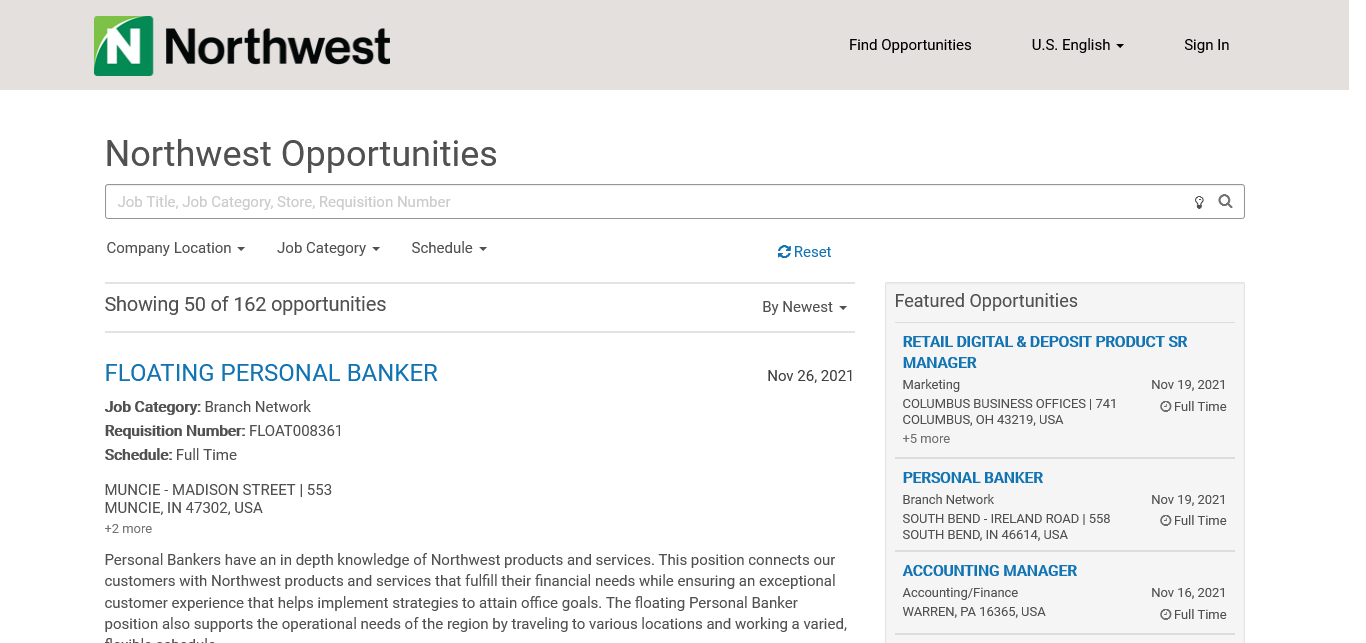1366x643 pixels.
Task: Focus the job search input field
Action: 640,202
